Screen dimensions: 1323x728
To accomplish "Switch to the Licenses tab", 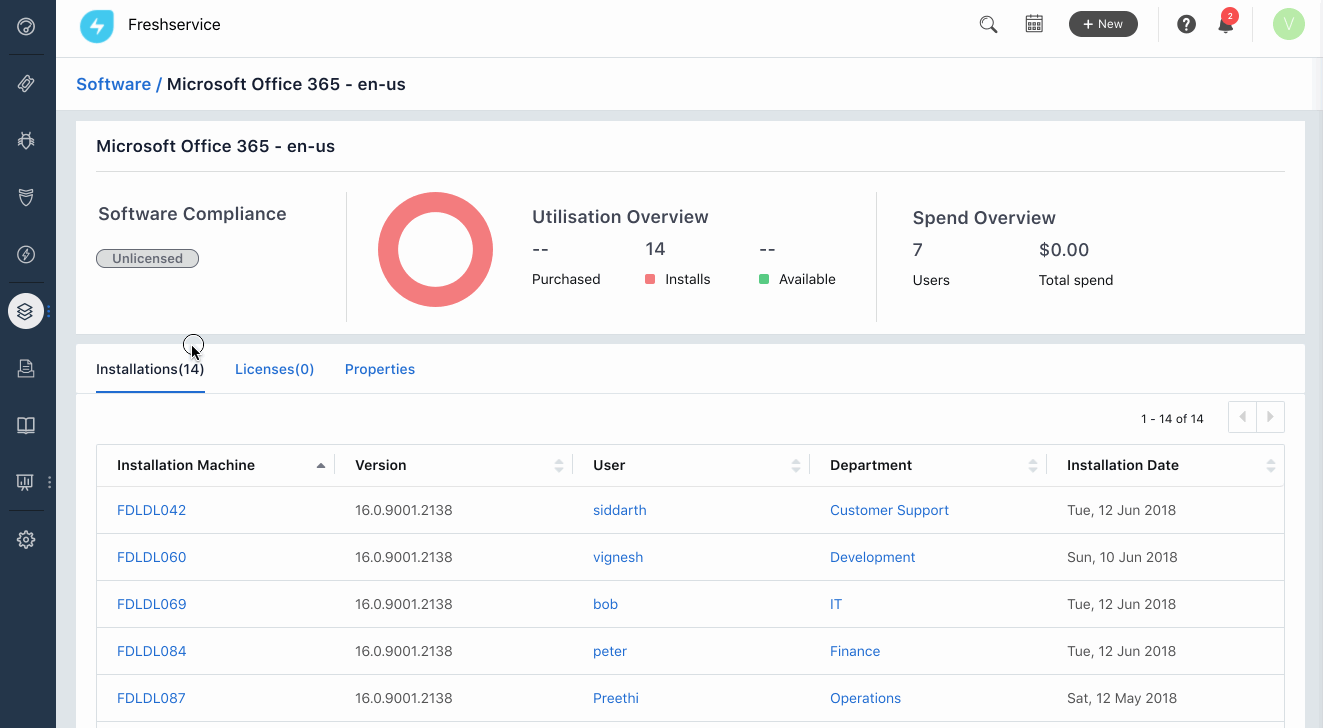I will (274, 369).
